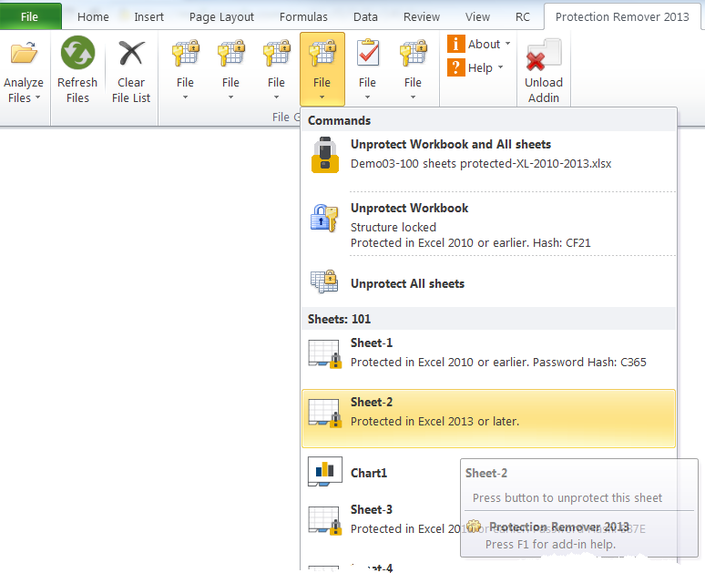The image size is (705, 573).
Task: Switch to the Formulas tab
Action: (303, 17)
